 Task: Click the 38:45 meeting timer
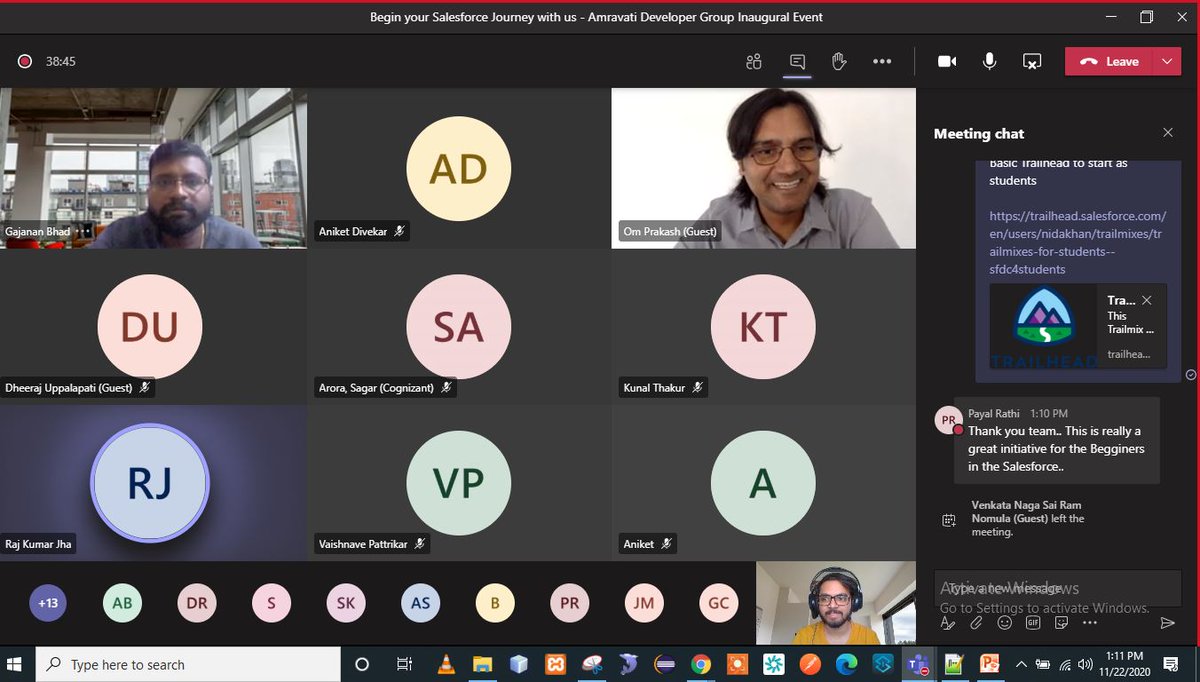pyautogui.click(x=60, y=62)
